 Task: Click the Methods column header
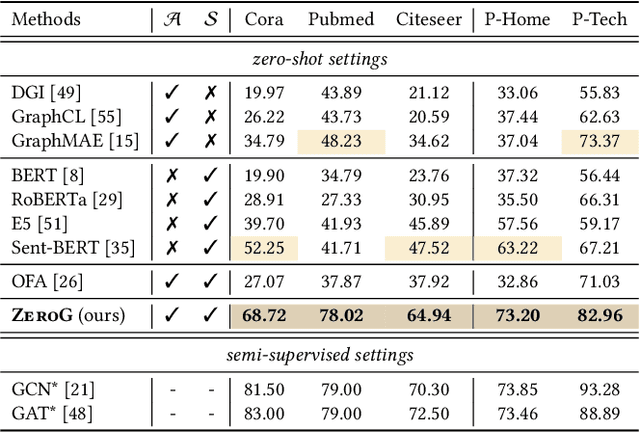(49, 20)
